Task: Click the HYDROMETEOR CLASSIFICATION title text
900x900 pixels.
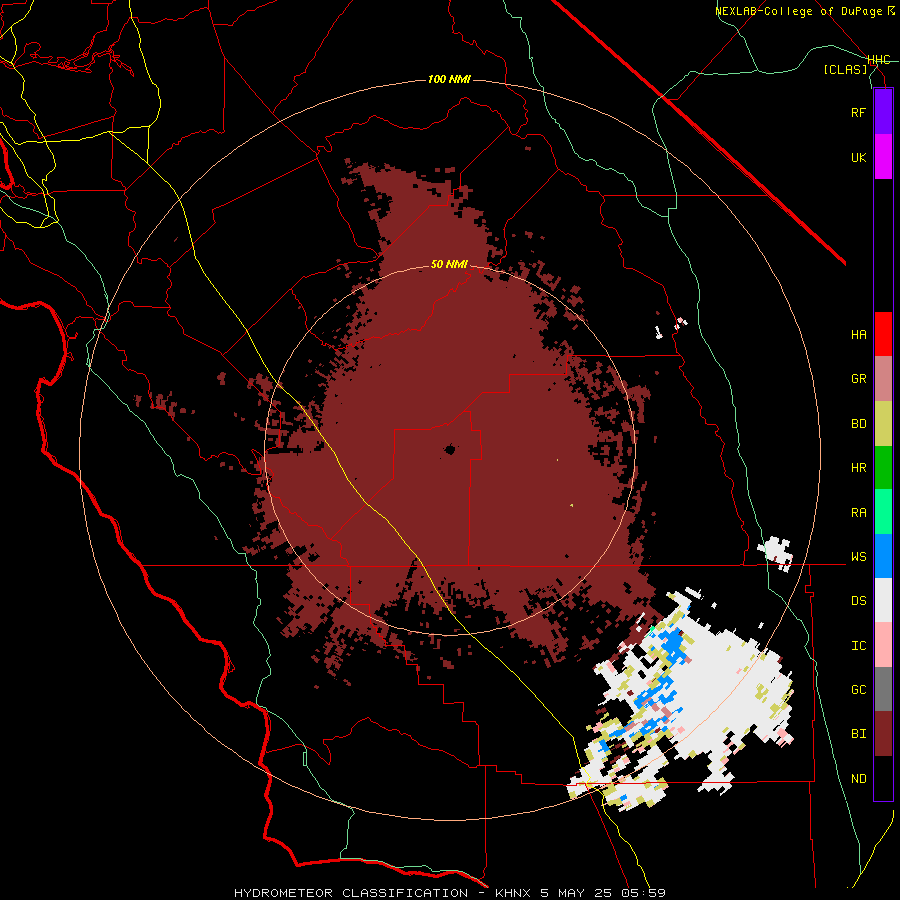Action: 351,893
